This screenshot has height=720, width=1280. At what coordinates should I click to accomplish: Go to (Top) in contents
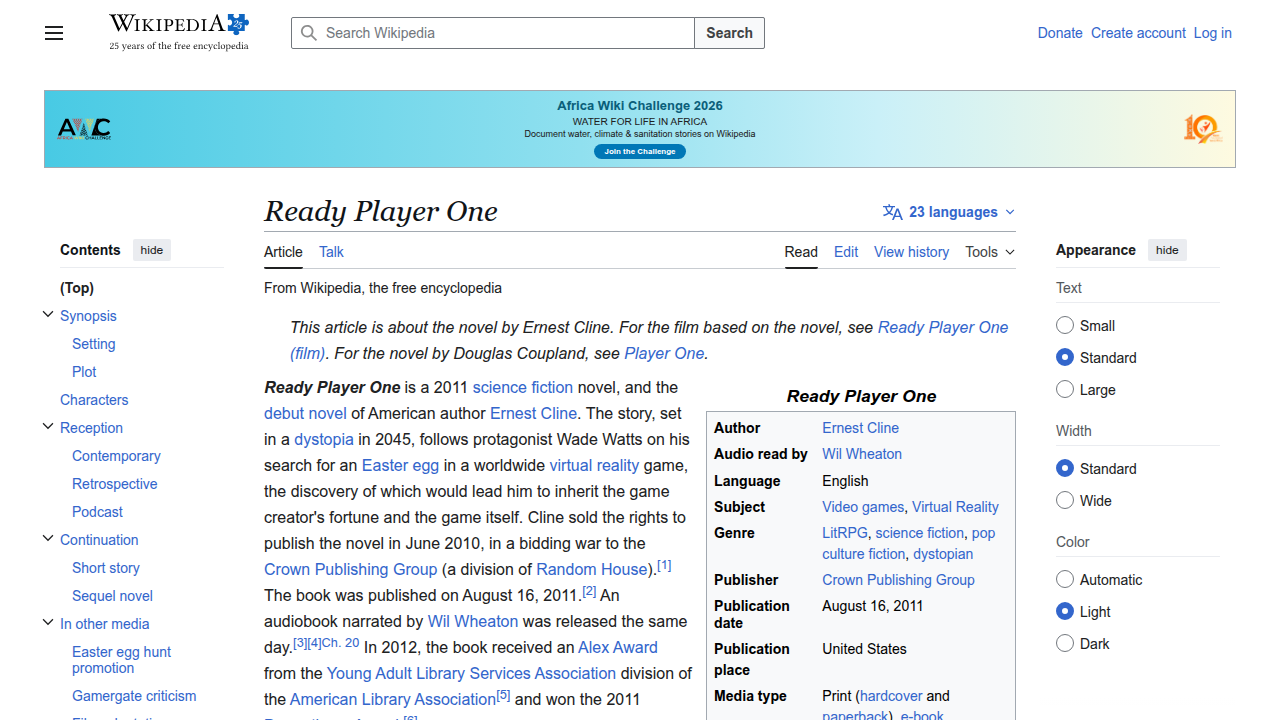77,288
